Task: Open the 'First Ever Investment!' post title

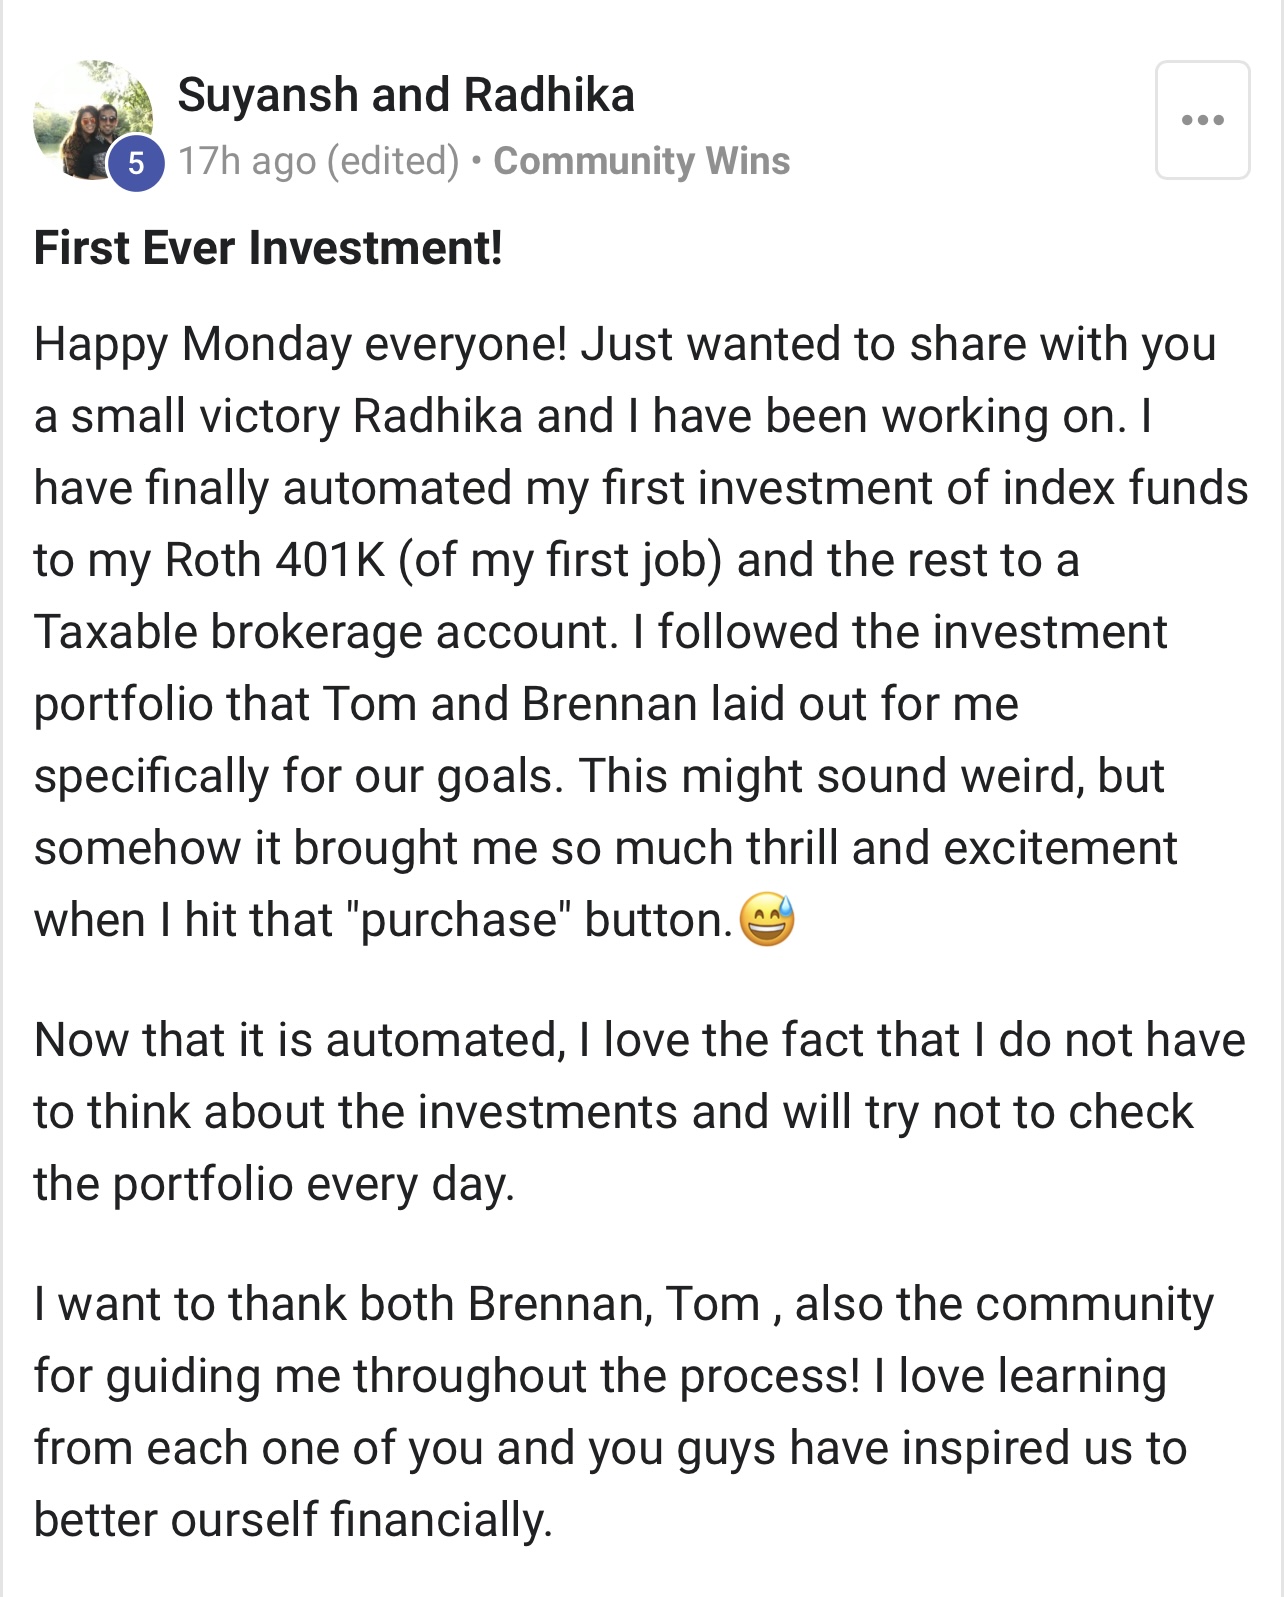Action: pos(268,248)
